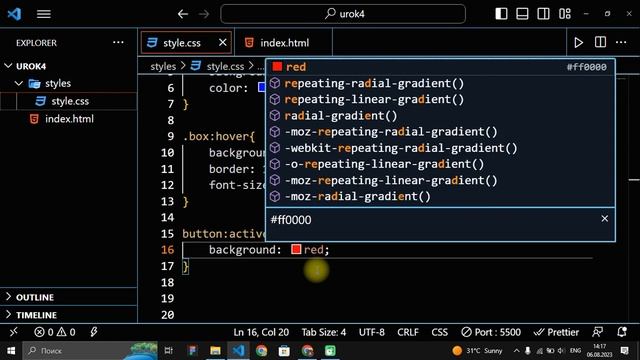Open the hamburger application menu

pyautogui.click(x=44, y=14)
